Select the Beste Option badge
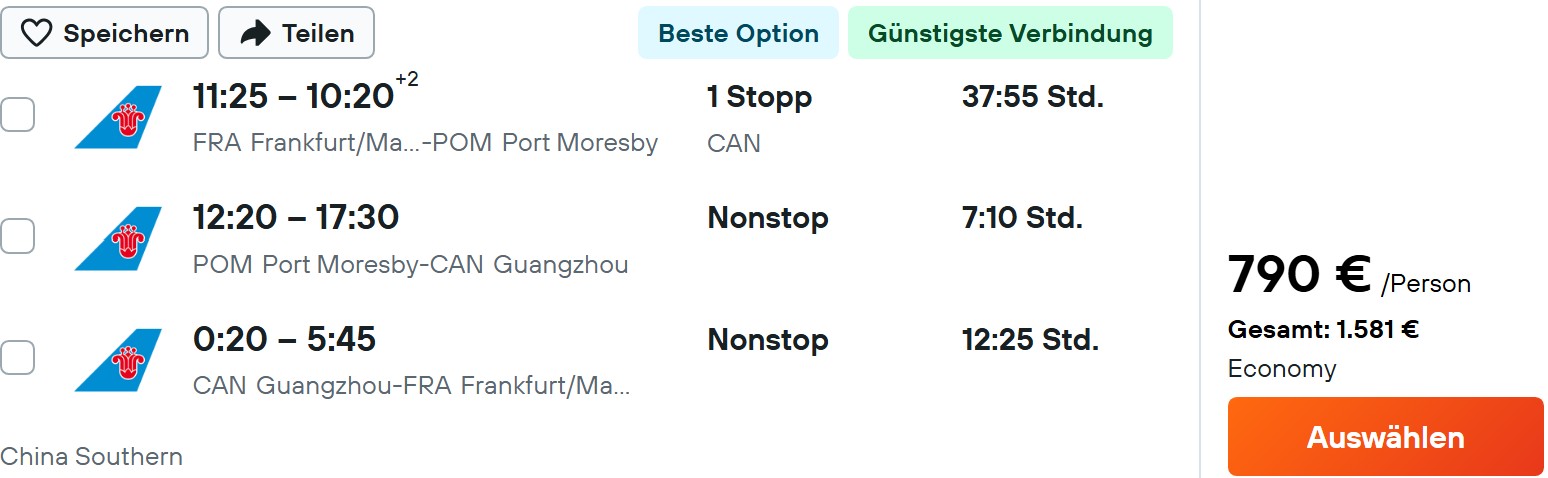 pyautogui.click(x=738, y=33)
